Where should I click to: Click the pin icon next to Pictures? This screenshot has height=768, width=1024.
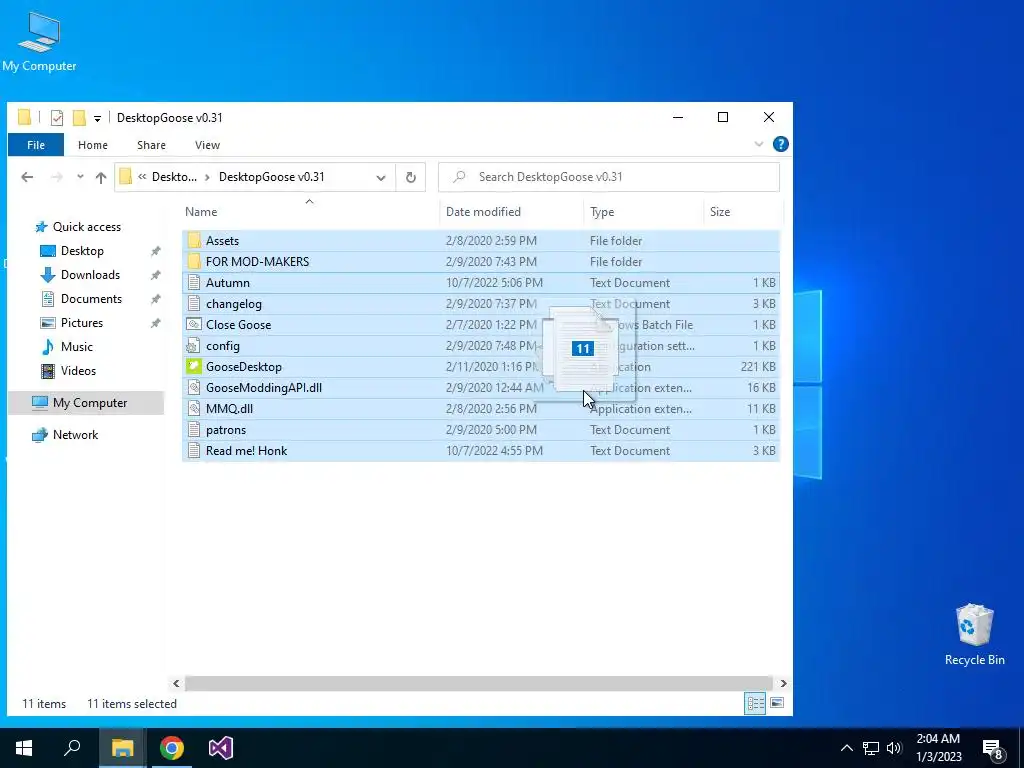pyautogui.click(x=155, y=323)
